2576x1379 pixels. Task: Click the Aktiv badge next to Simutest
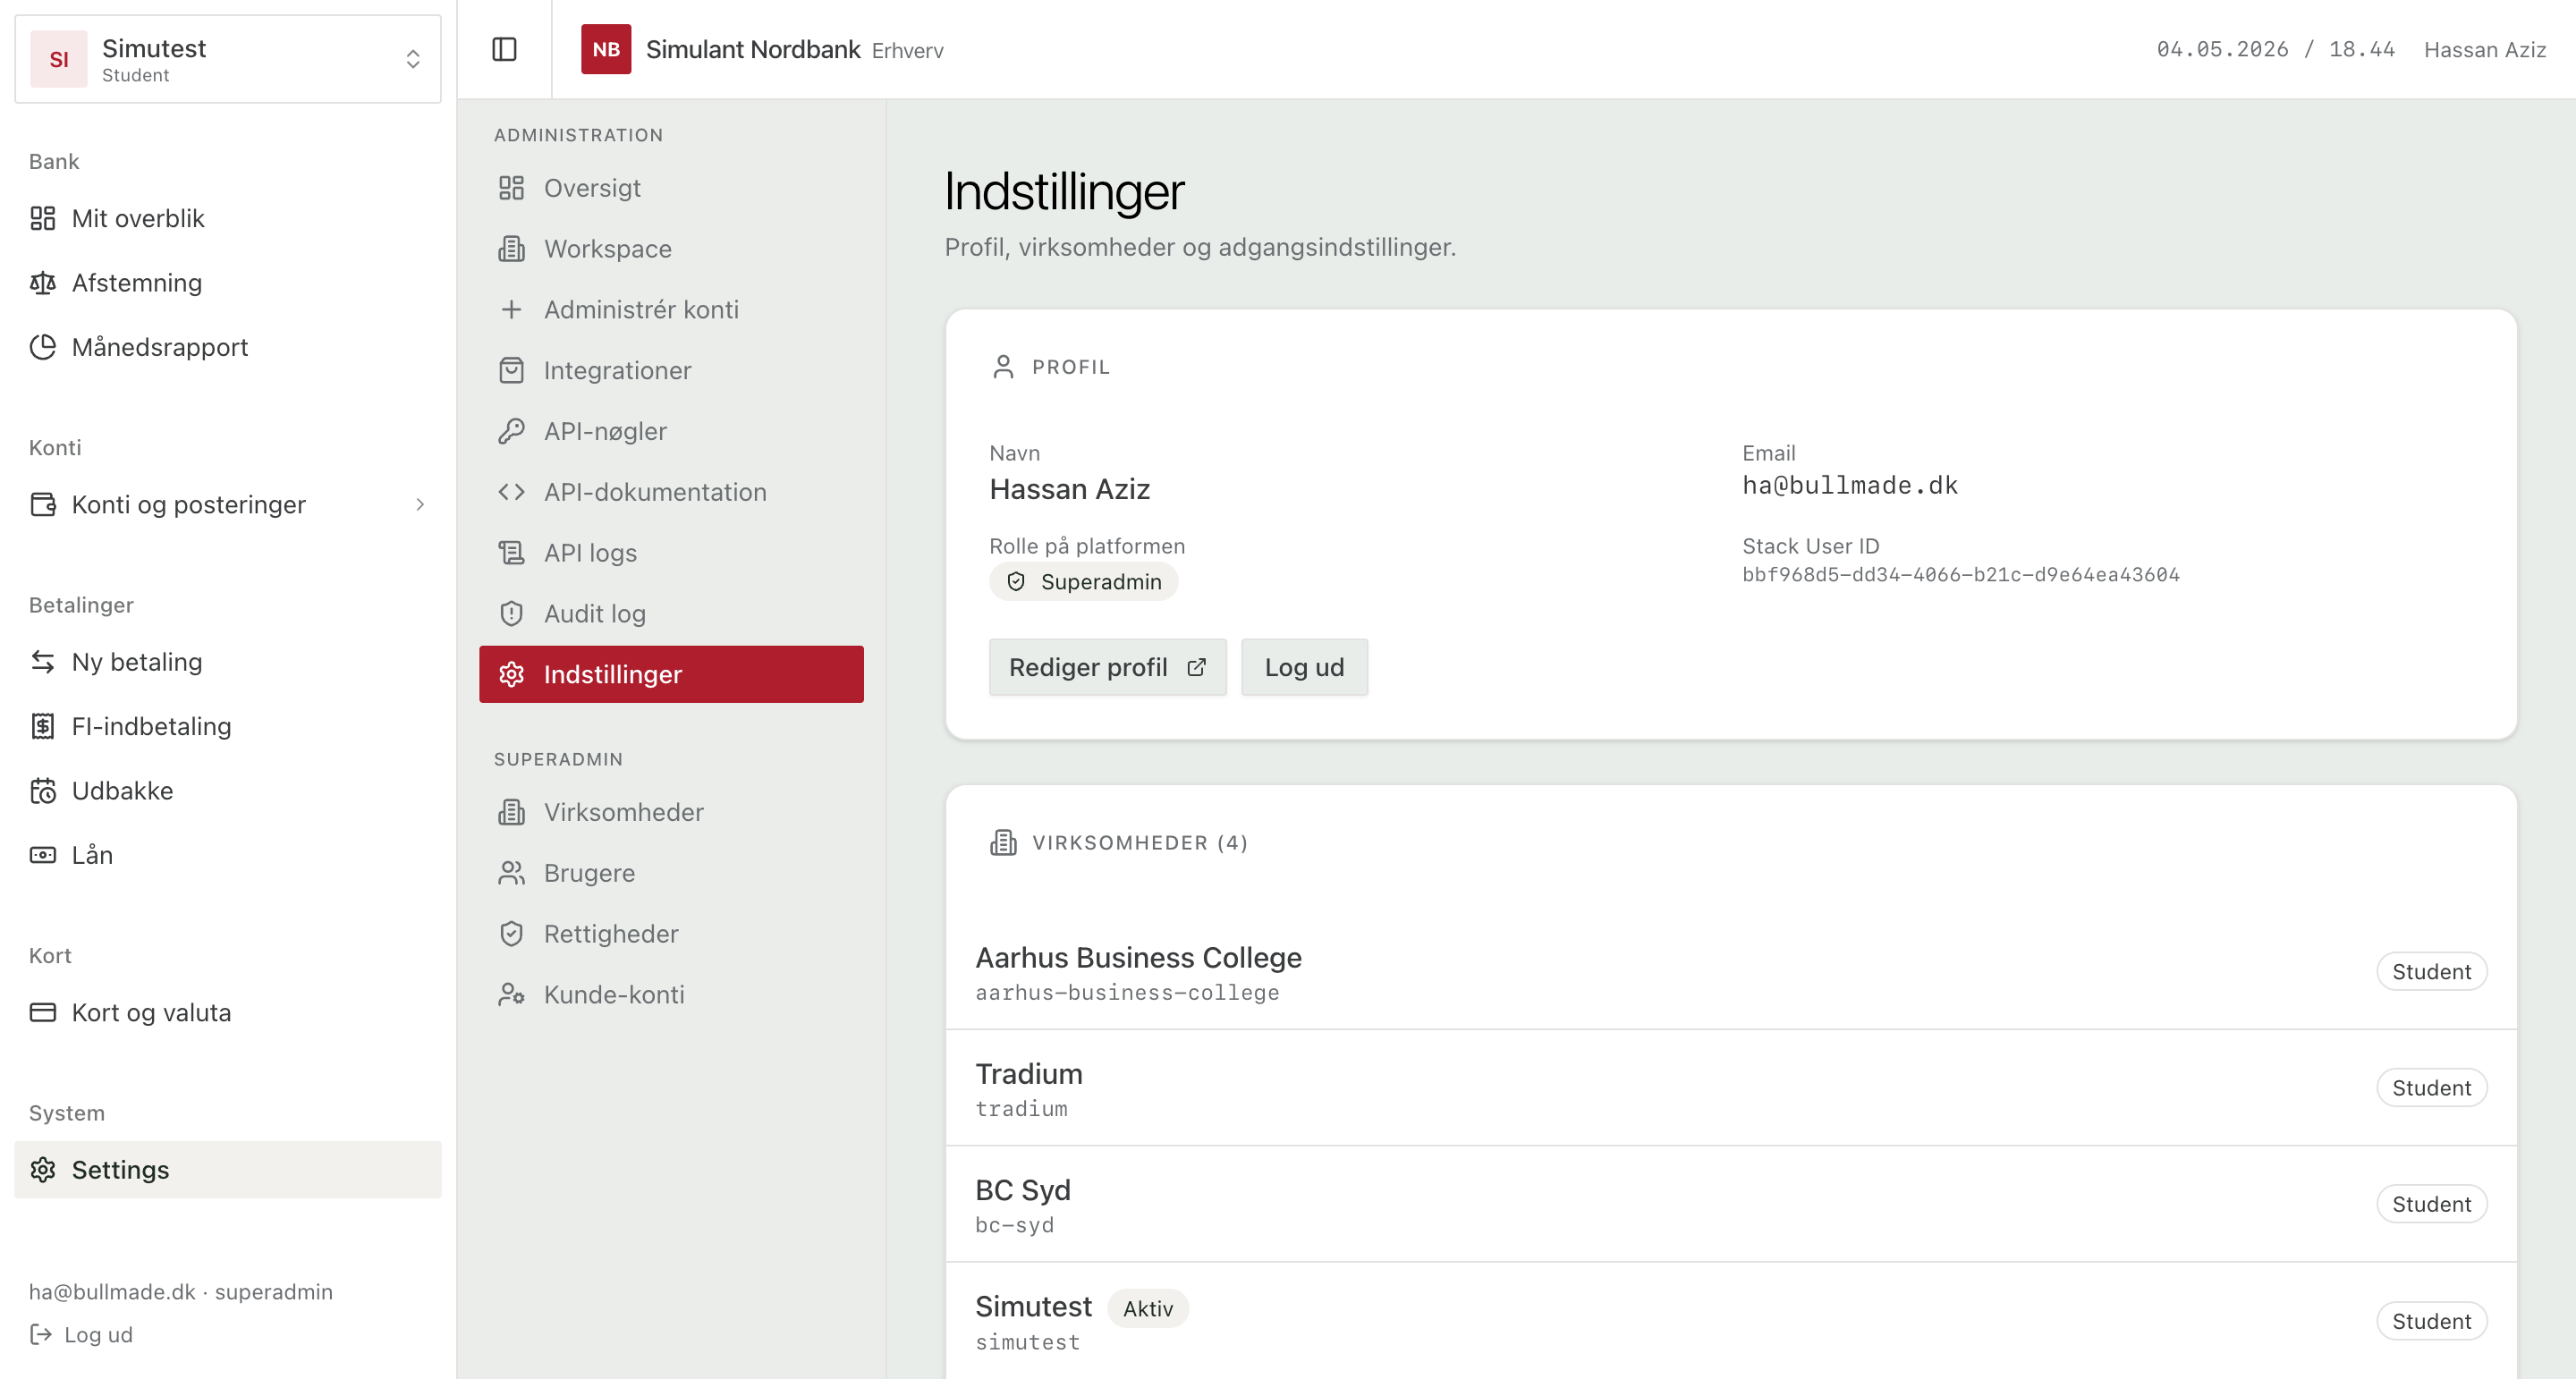click(x=1147, y=1308)
